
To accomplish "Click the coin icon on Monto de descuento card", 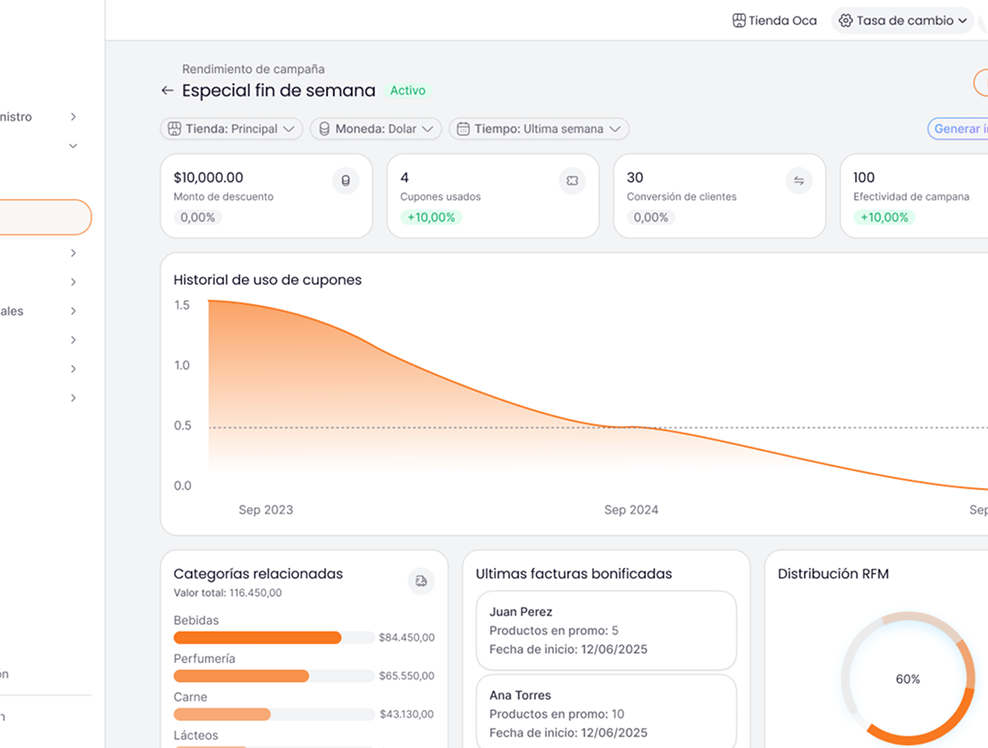I will coord(346,180).
